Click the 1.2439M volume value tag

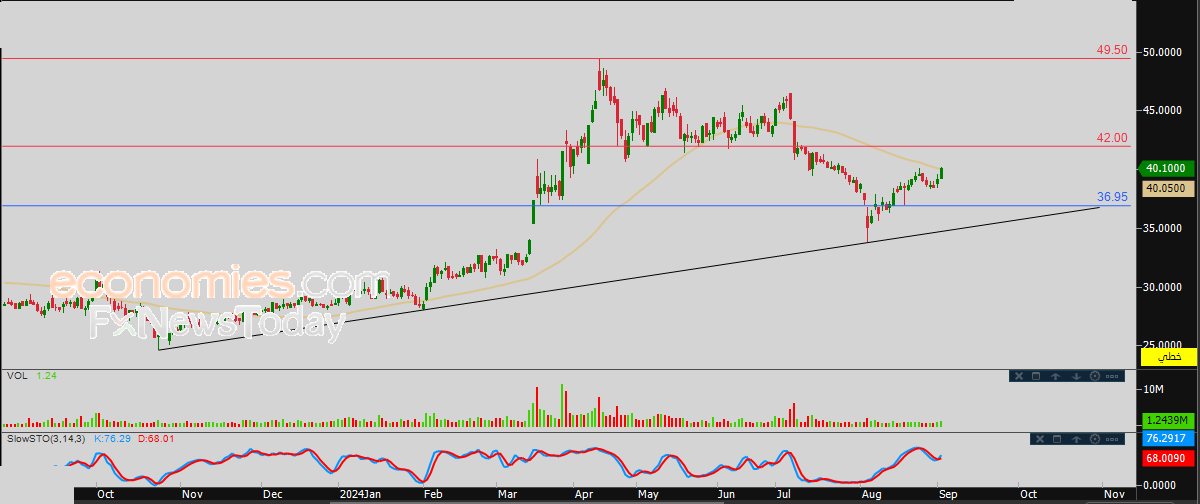click(x=1169, y=419)
